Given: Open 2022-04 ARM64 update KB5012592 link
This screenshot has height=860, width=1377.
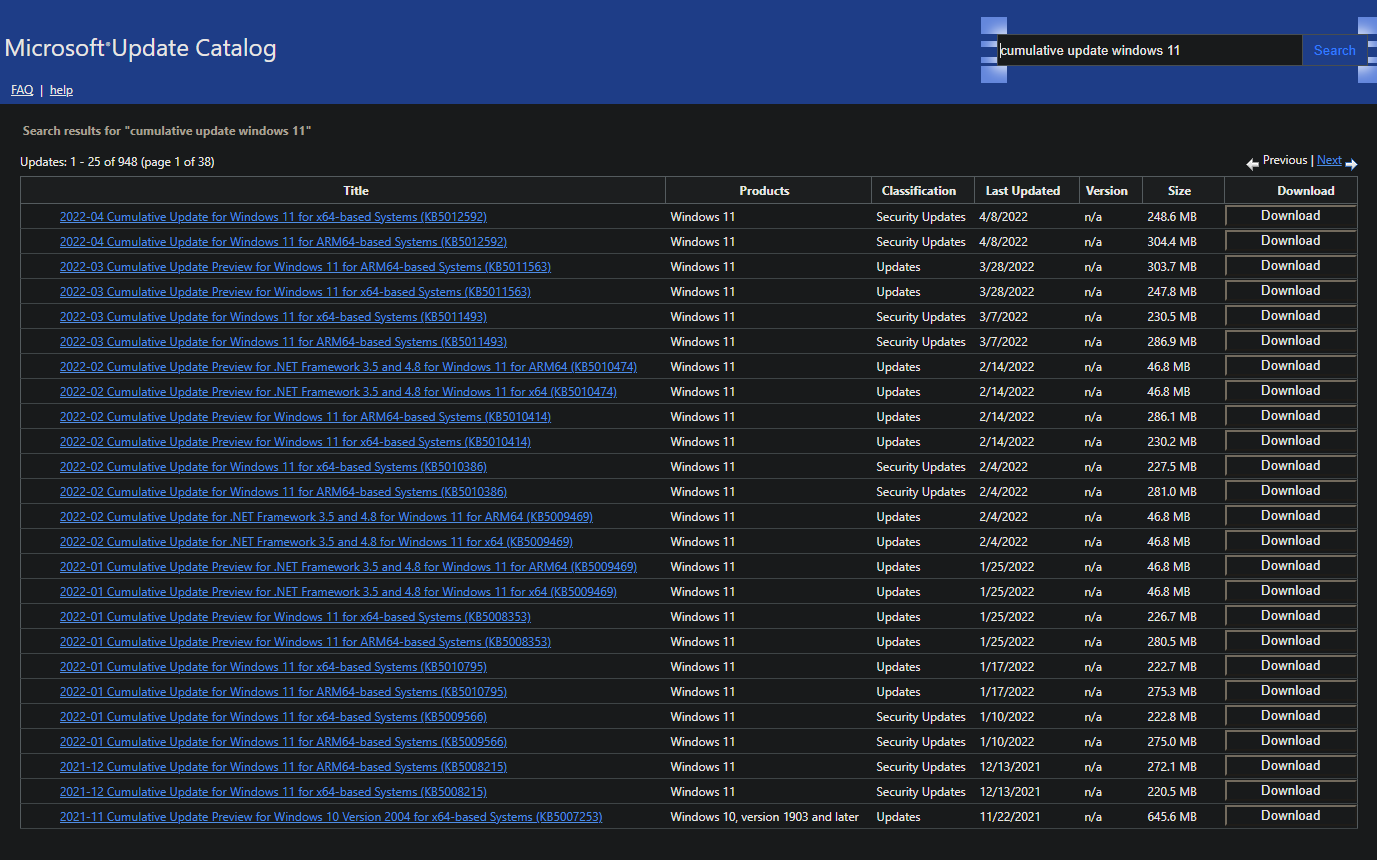Looking at the screenshot, I should coord(283,242).
